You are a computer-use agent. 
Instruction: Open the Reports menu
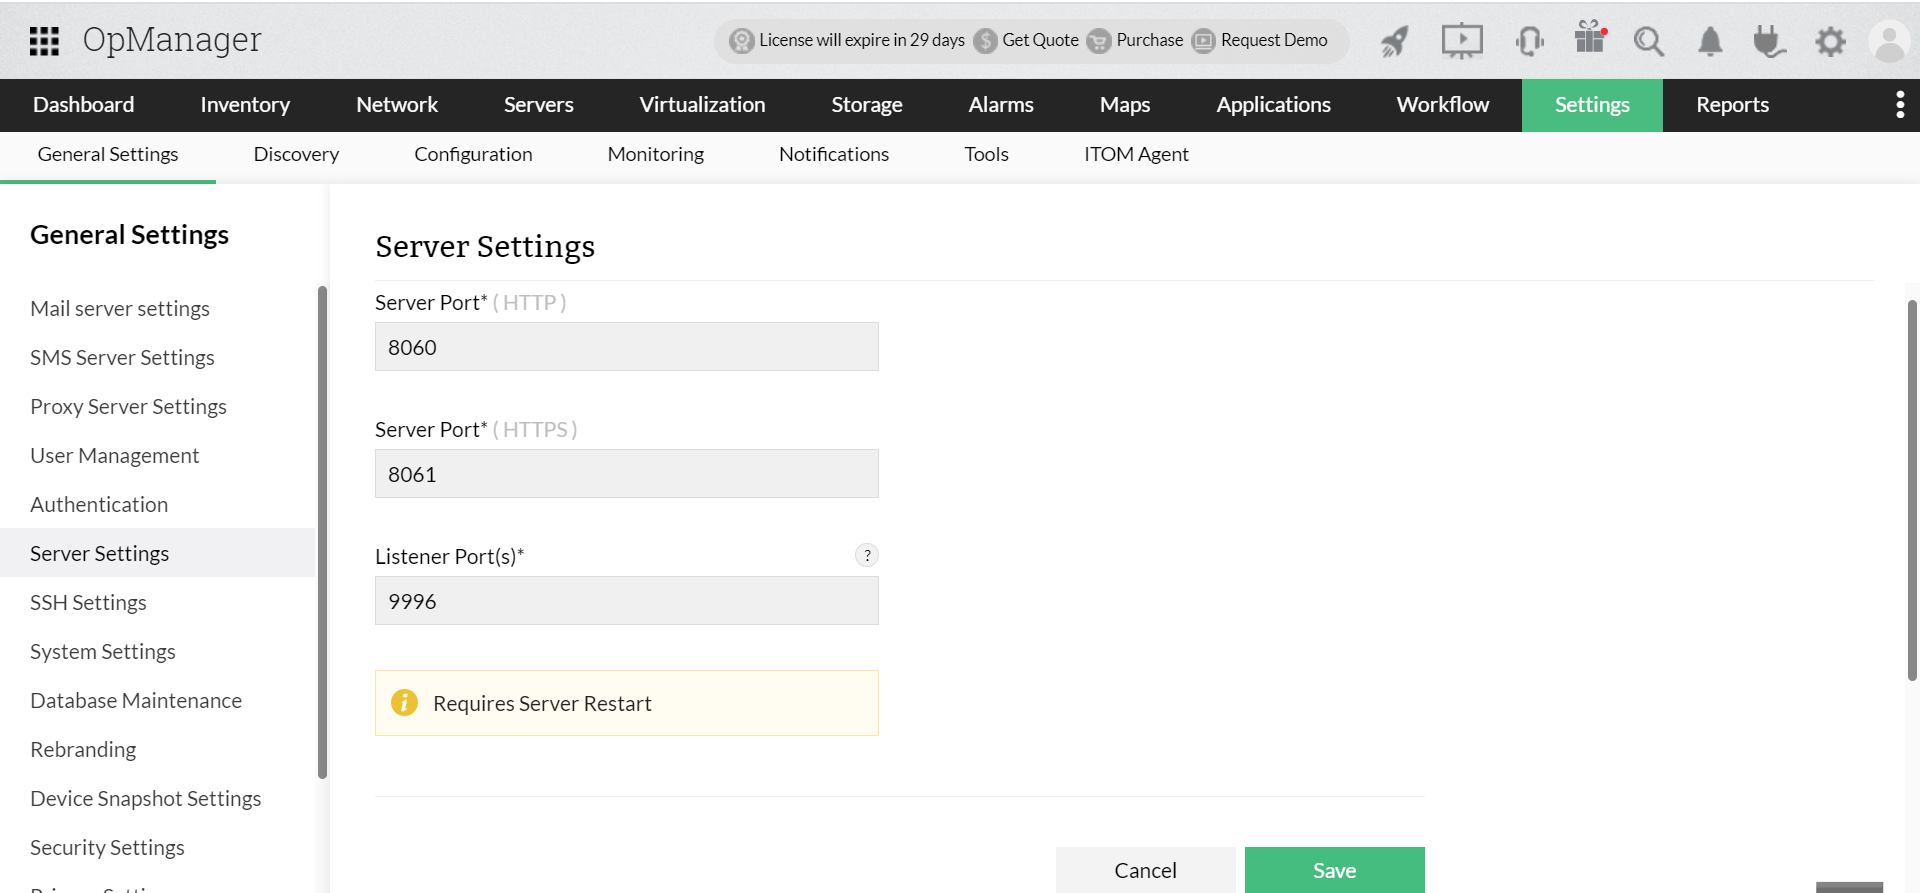pyautogui.click(x=1733, y=105)
